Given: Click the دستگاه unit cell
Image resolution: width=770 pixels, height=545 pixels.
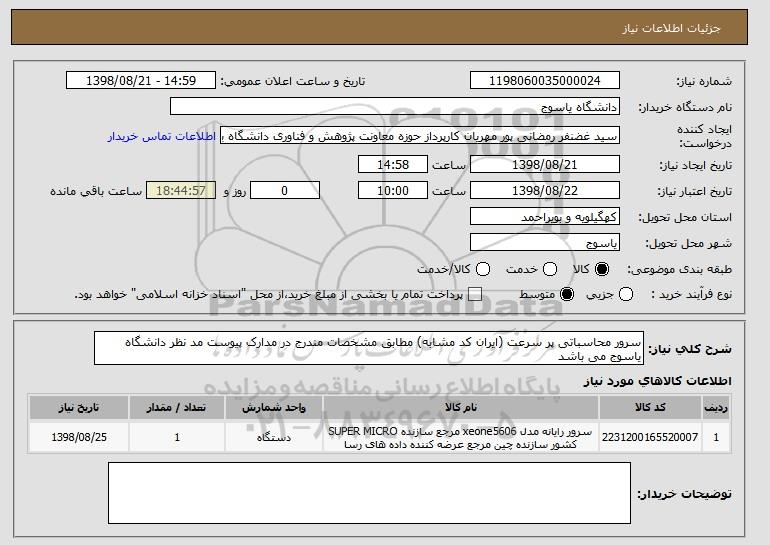Looking at the screenshot, I should point(274,437).
